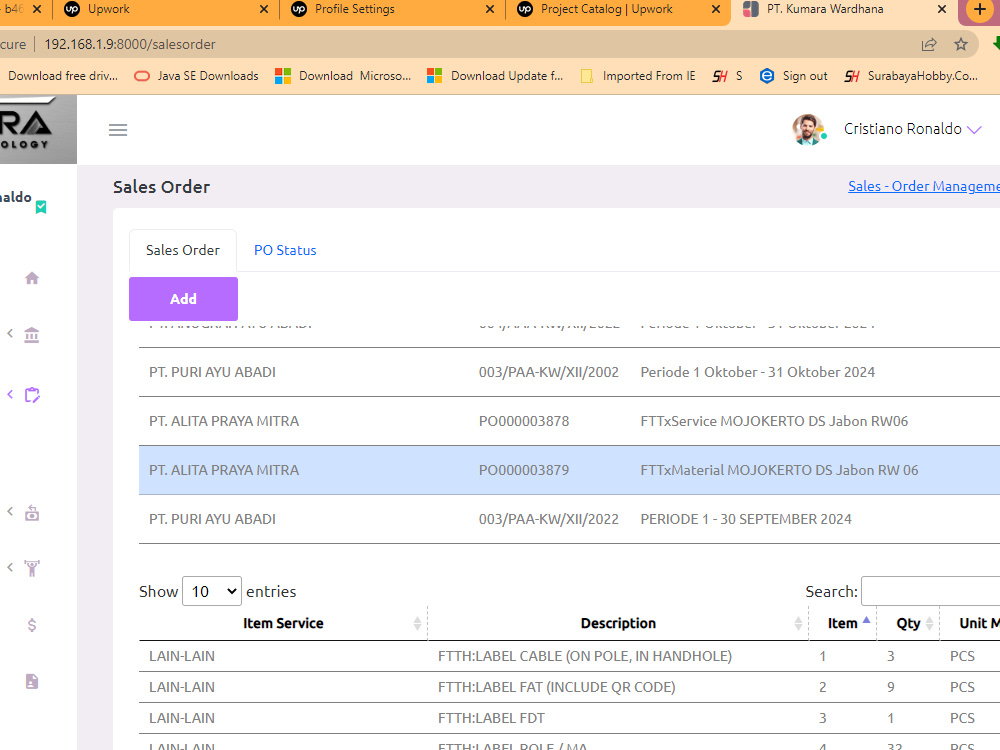Open SurabayaHobby.Co... bookmark
1000x750 pixels.
coord(911,76)
